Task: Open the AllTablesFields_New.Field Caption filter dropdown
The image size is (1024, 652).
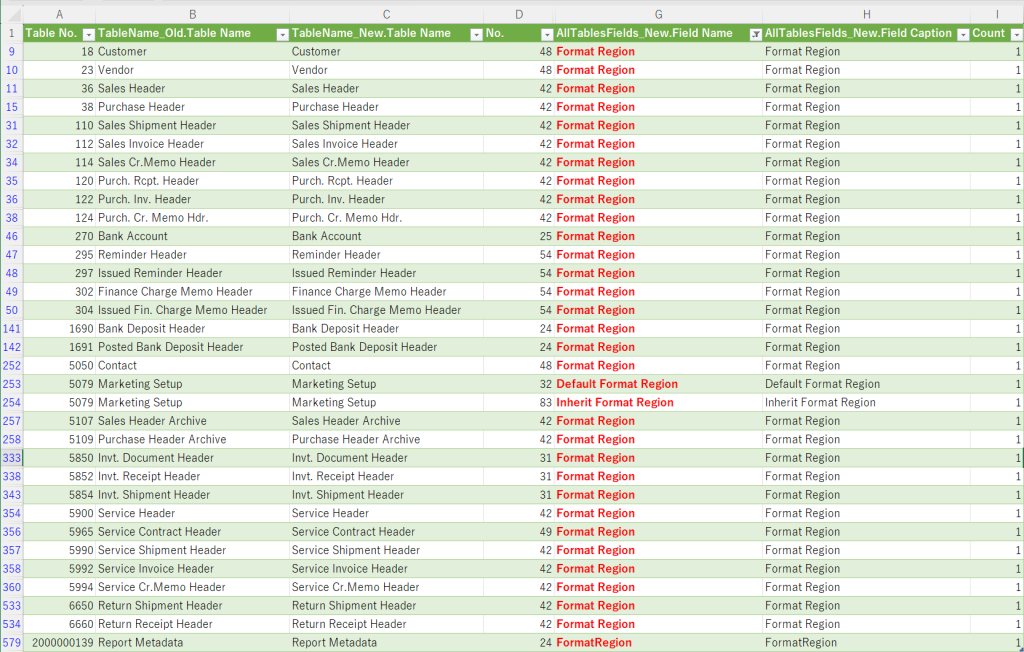Action: click(x=963, y=35)
